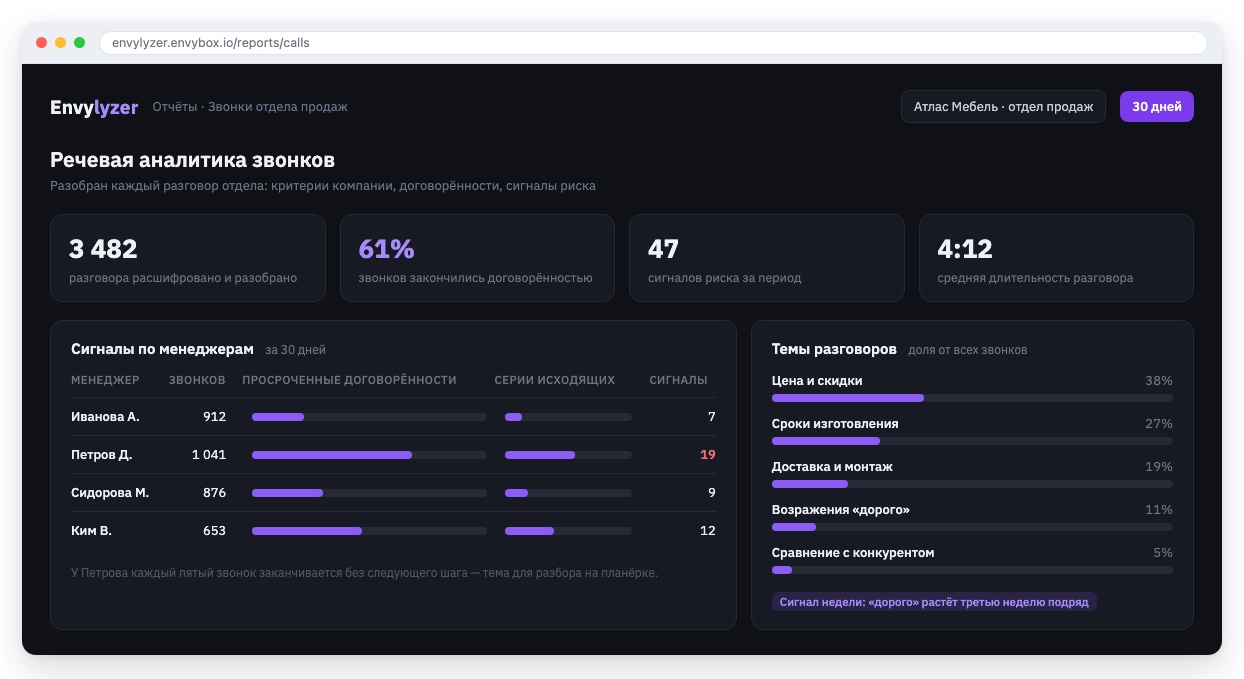Click call count 1 041
The height and width of the screenshot is (679, 1244).
(x=209, y=455)
